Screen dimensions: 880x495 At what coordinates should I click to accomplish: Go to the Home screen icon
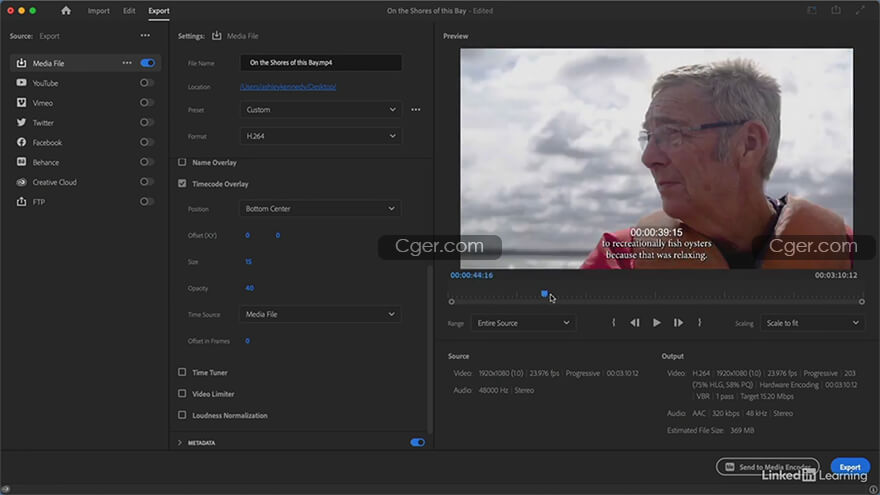coord(66,11)
